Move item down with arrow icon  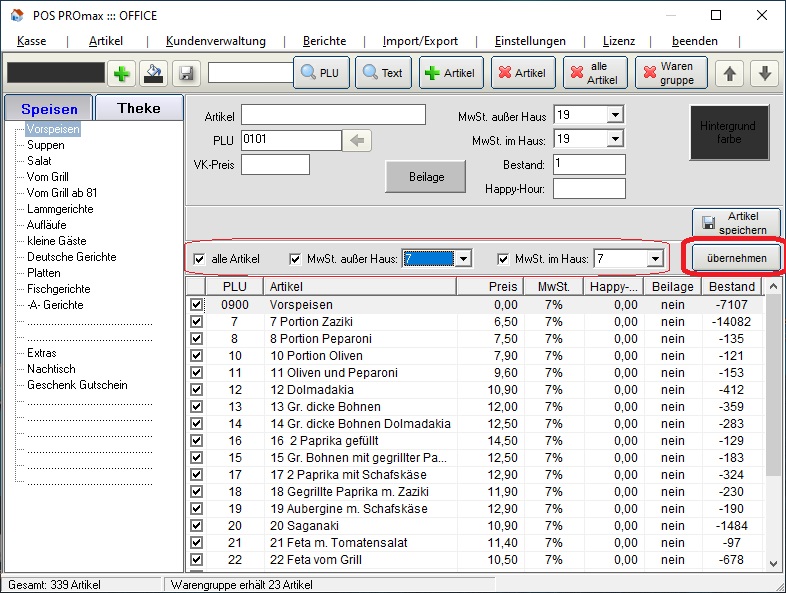764,73
